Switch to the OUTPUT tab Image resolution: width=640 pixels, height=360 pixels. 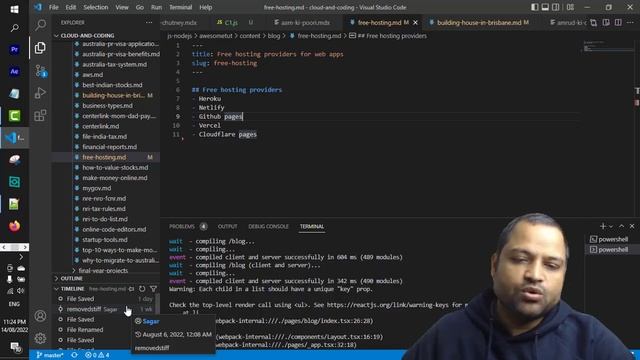[x=227, y=226]
